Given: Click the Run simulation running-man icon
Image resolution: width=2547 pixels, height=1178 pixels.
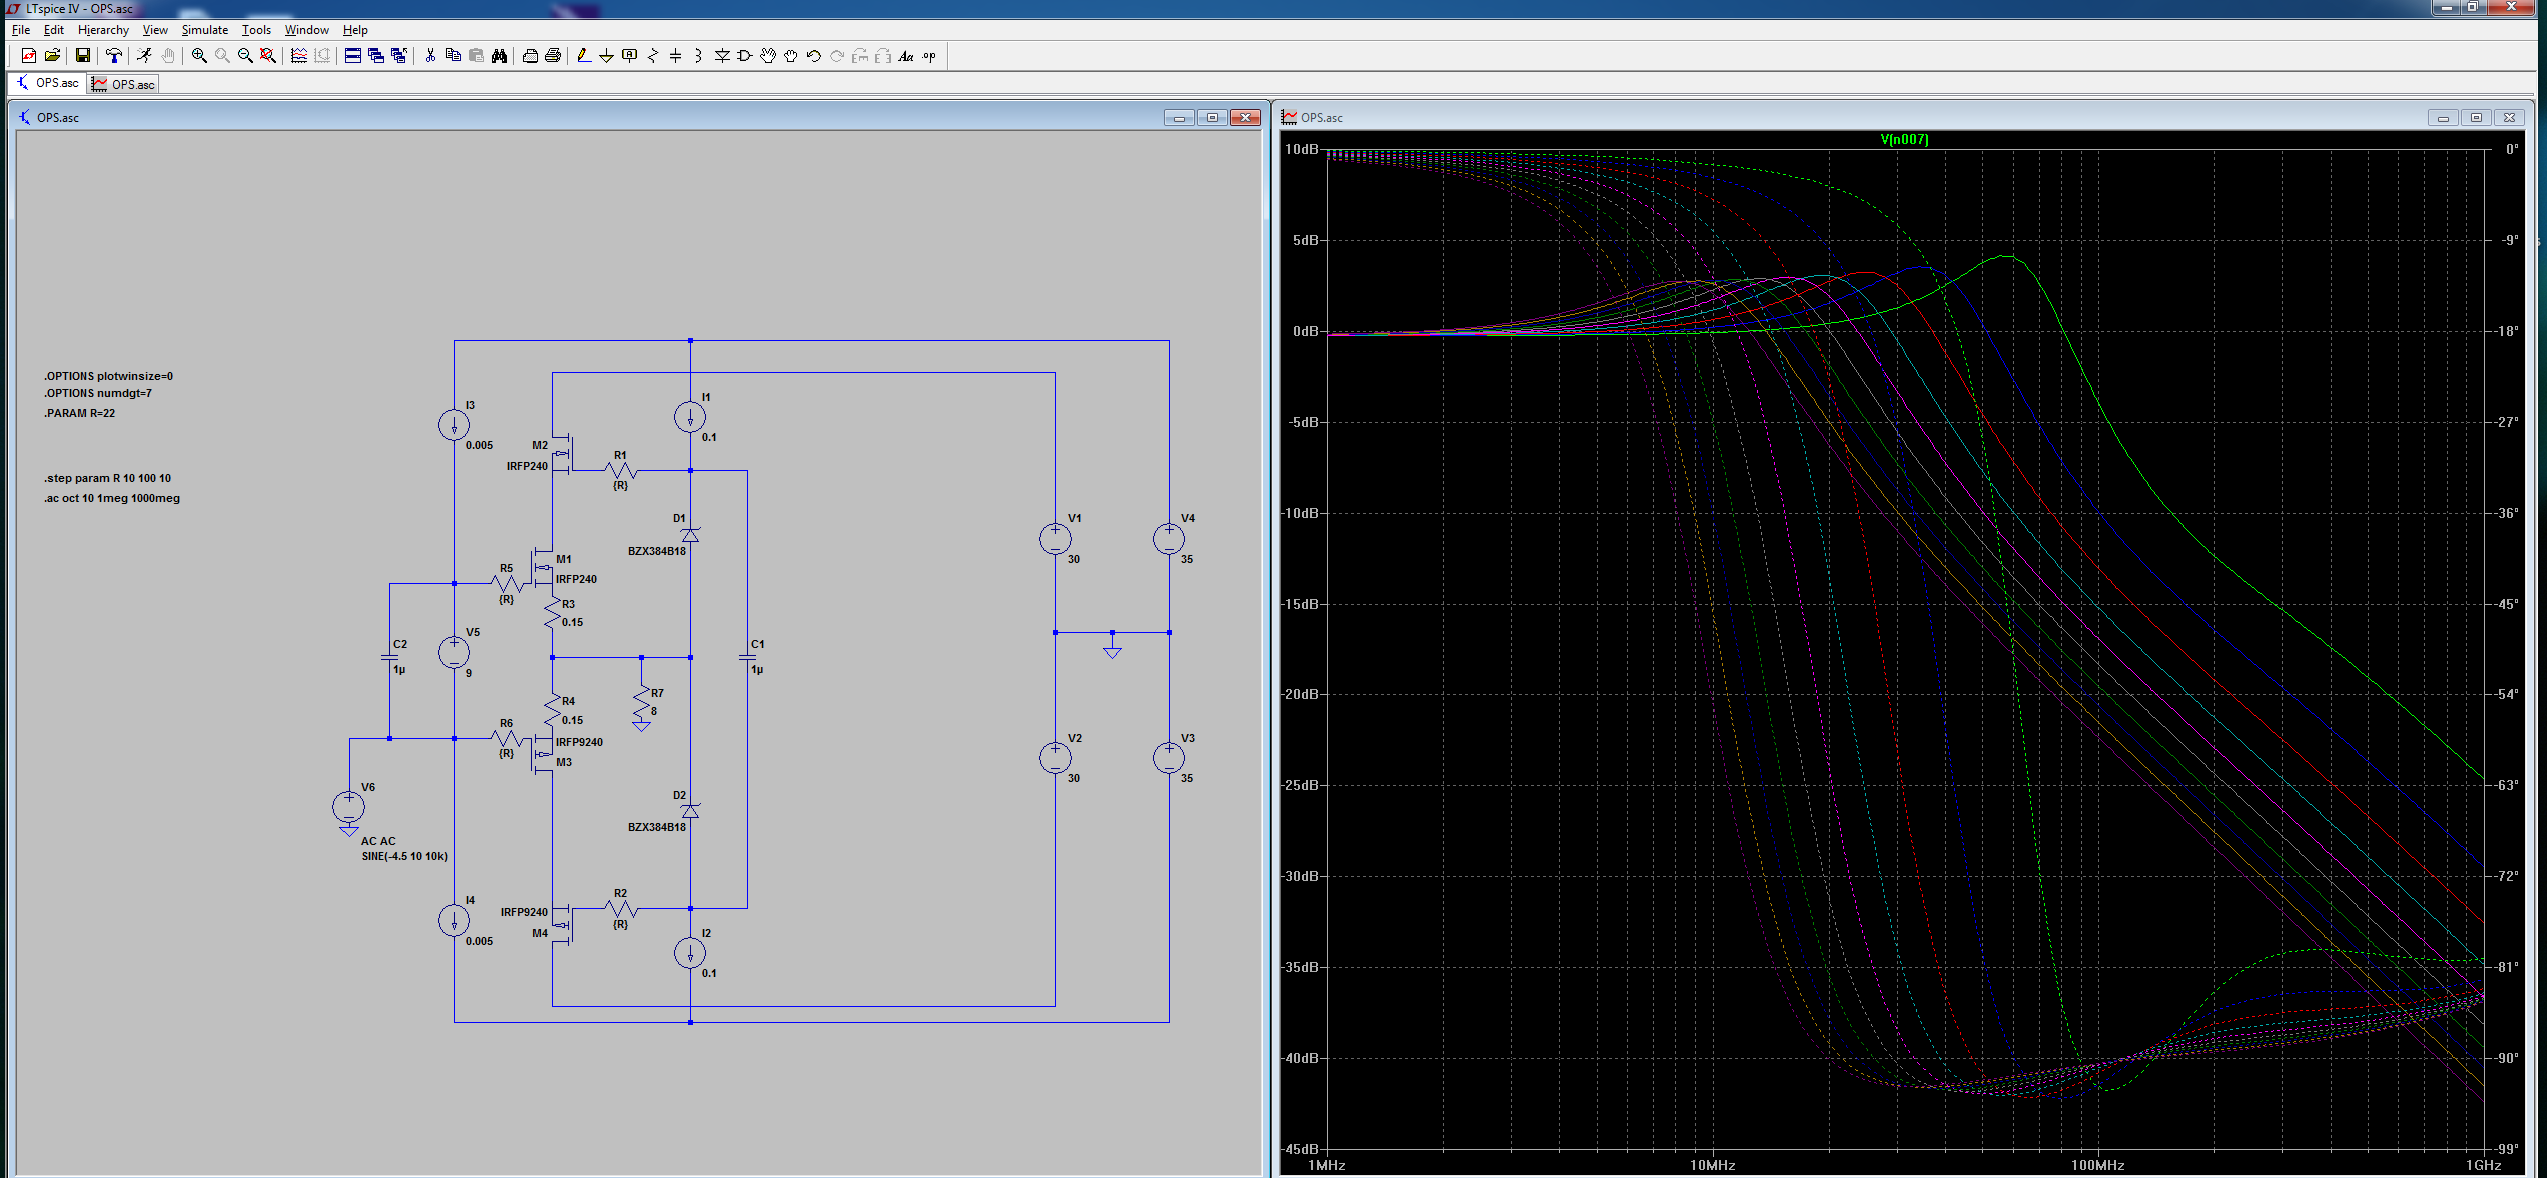Looking at the screenshot, I should point(144,56).
